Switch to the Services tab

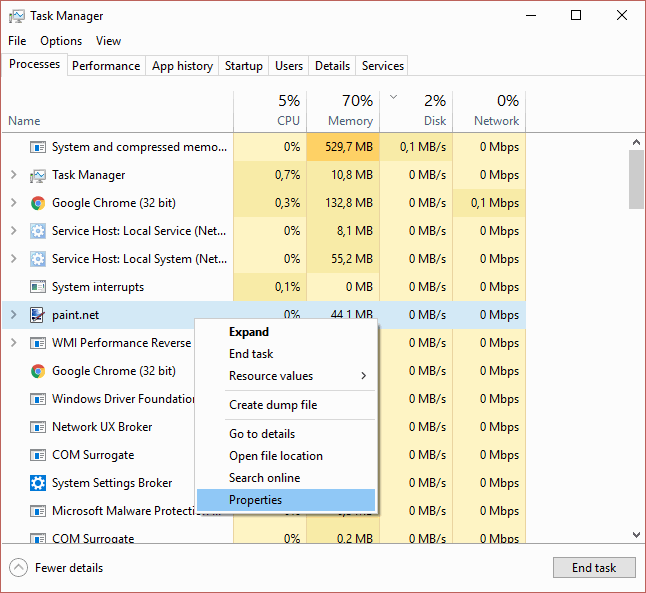pos(383,66)
